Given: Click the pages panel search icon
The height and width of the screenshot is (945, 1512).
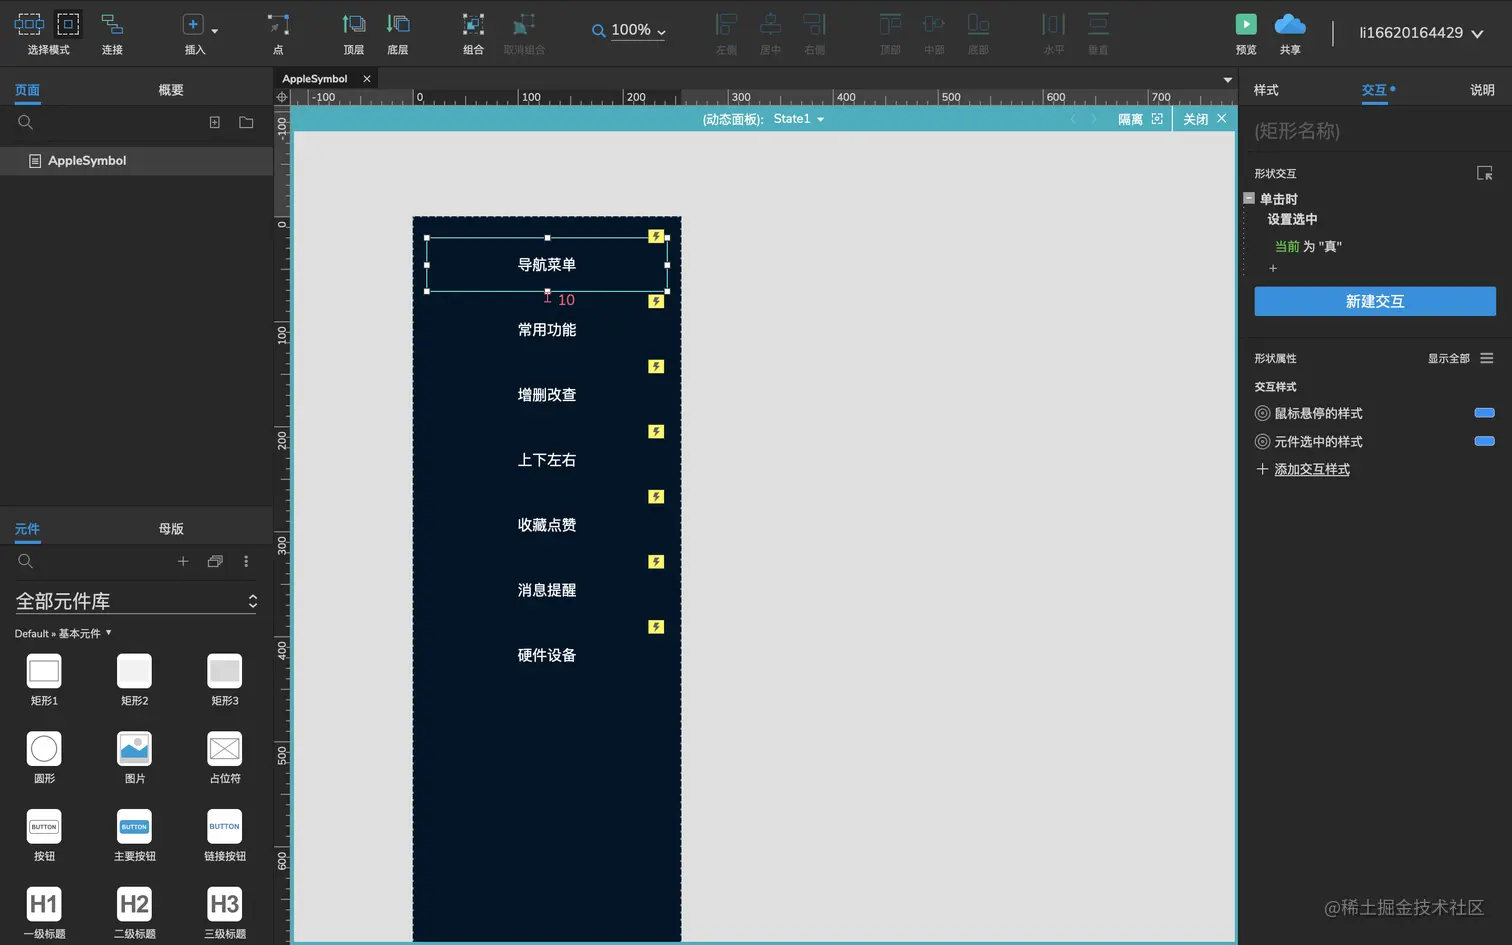Looking at the screenshot, I should (x=26, y=122).
